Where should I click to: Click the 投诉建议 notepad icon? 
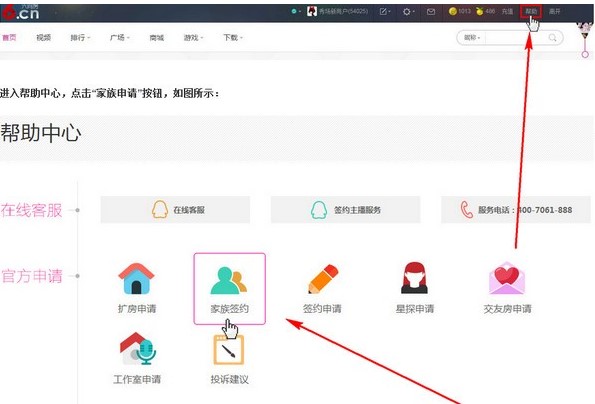click(229, 350)
